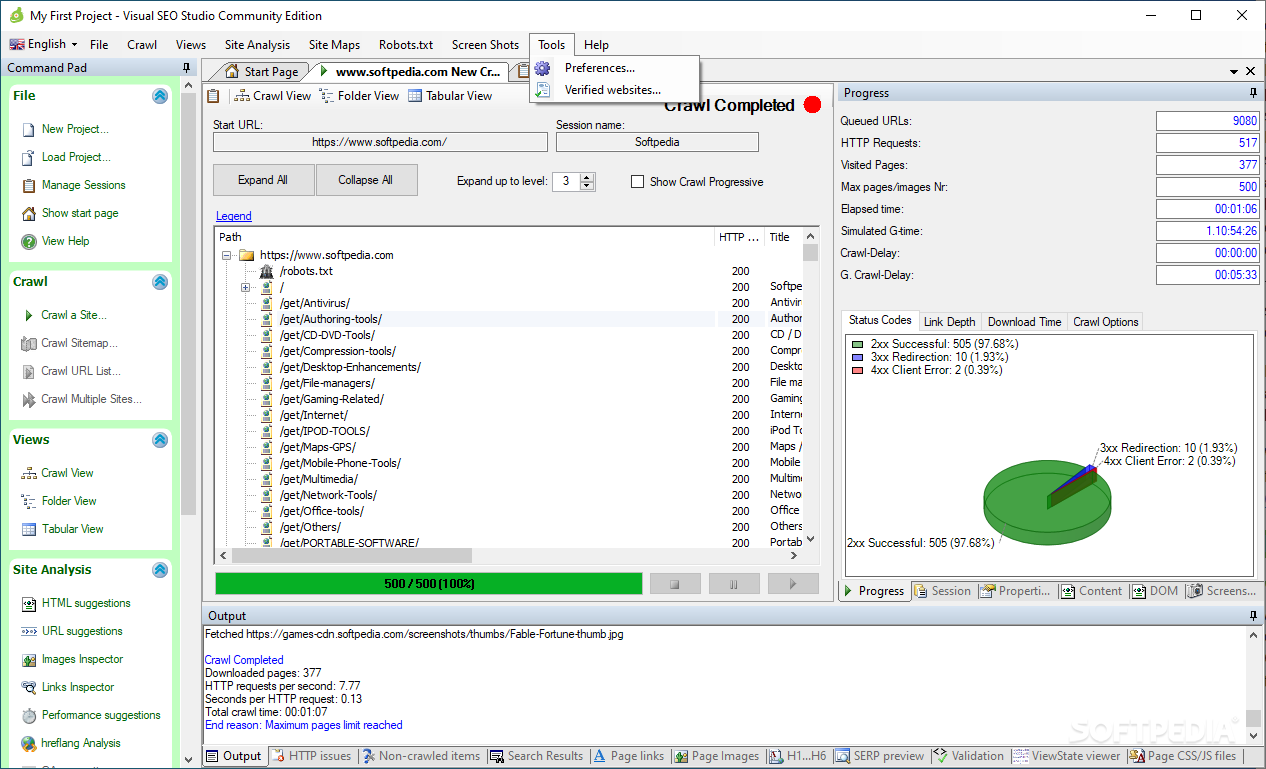The width and height of the screenshot is (1266, 769).
Task: Click the Folder View icon in Views panel
Action: click(x=29, y=501)
